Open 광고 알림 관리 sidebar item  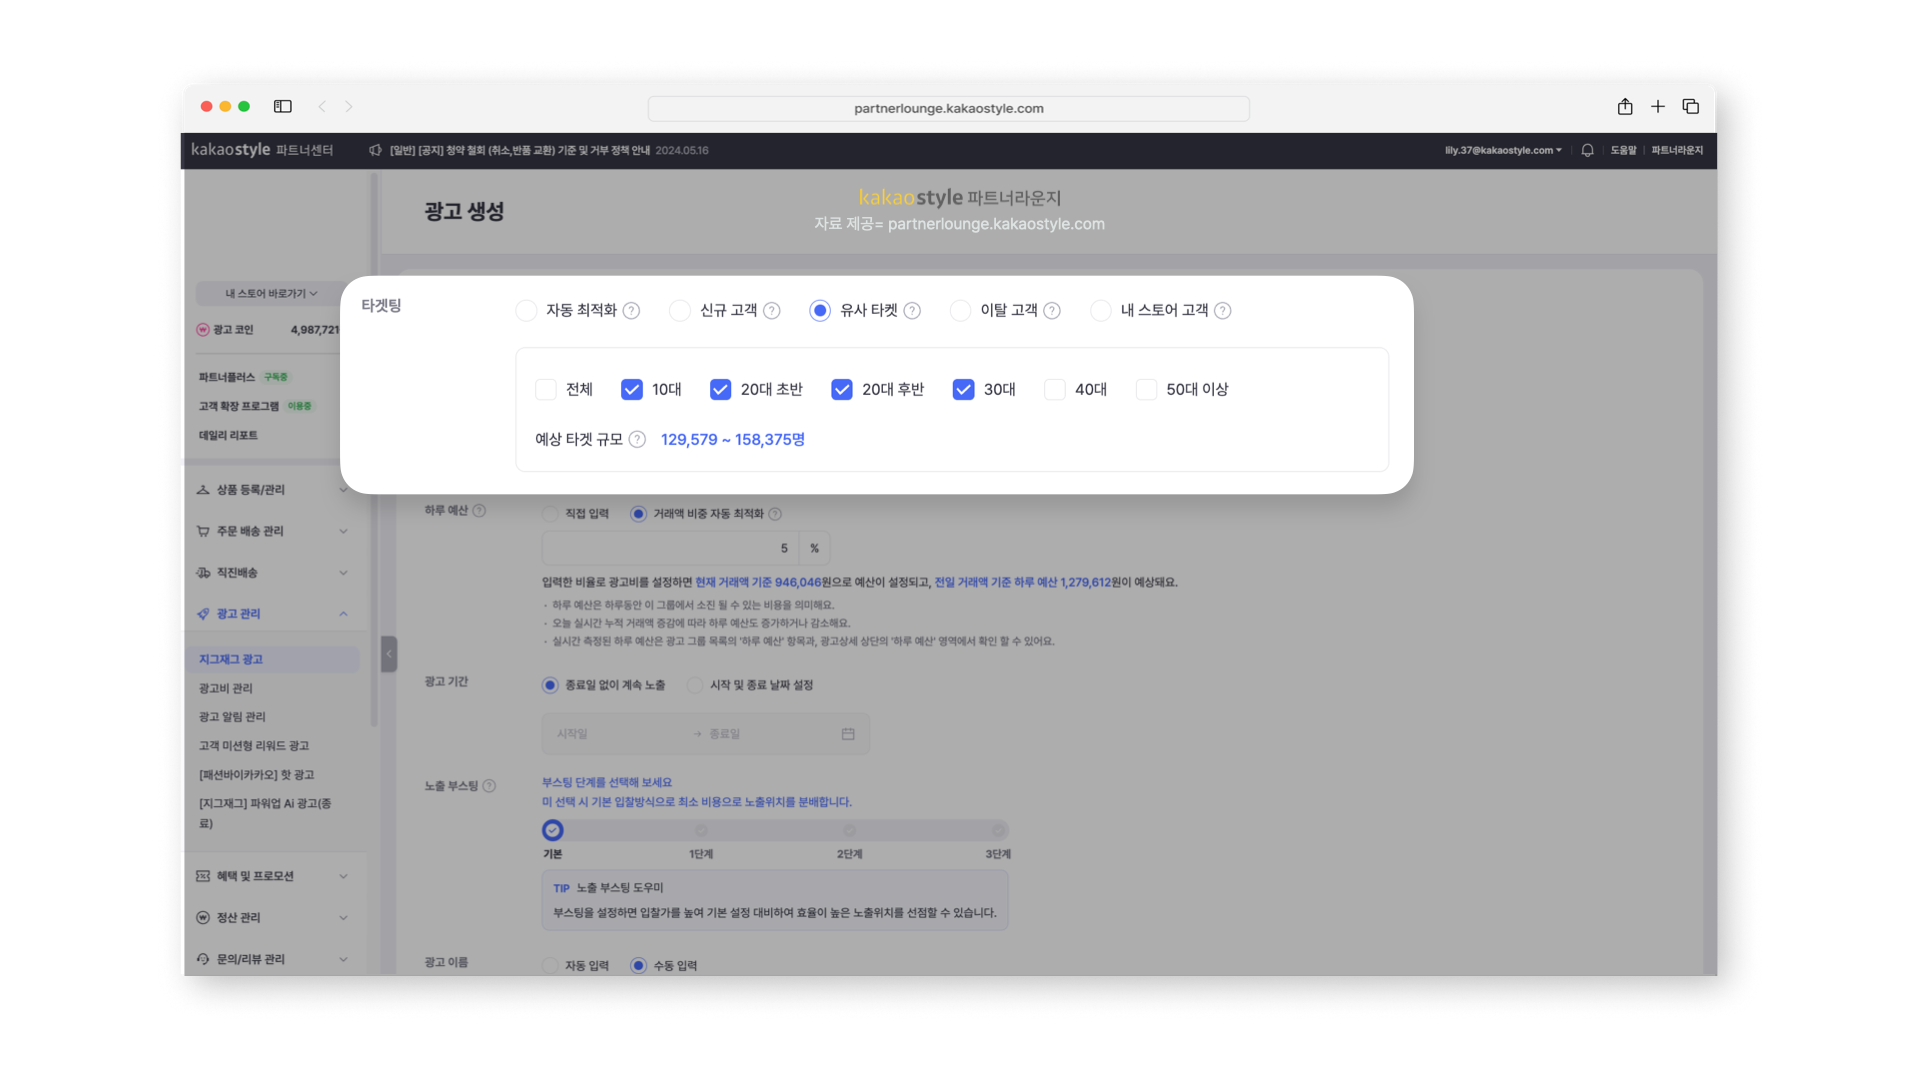pyautogui.click(x=232, y=717)
